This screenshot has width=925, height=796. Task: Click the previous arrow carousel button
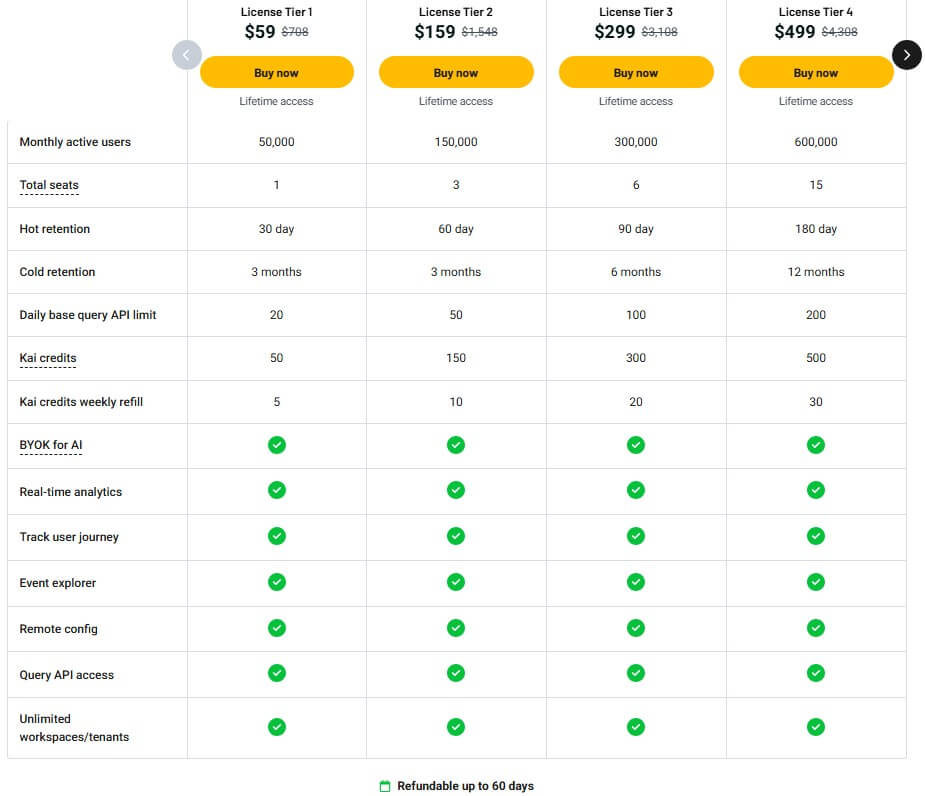(187, 55)
